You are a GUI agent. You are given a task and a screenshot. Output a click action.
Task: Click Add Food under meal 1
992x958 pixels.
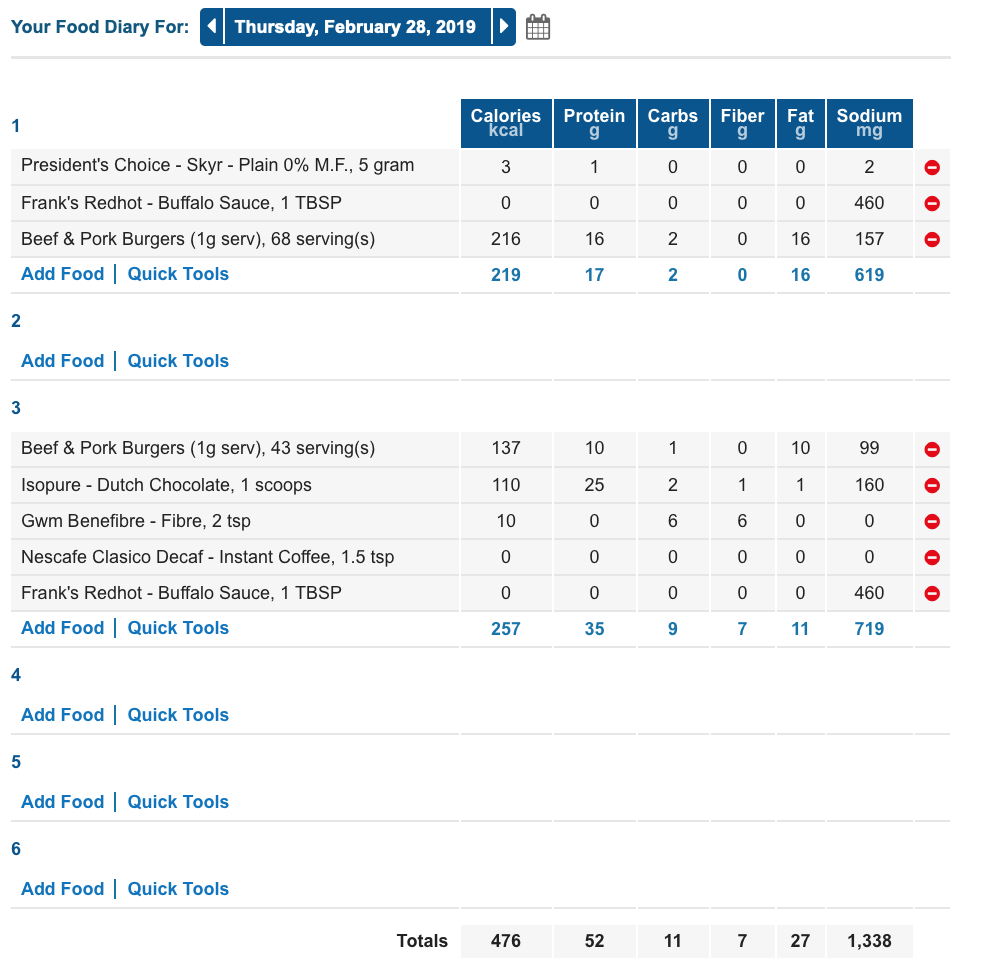[63, 274]
